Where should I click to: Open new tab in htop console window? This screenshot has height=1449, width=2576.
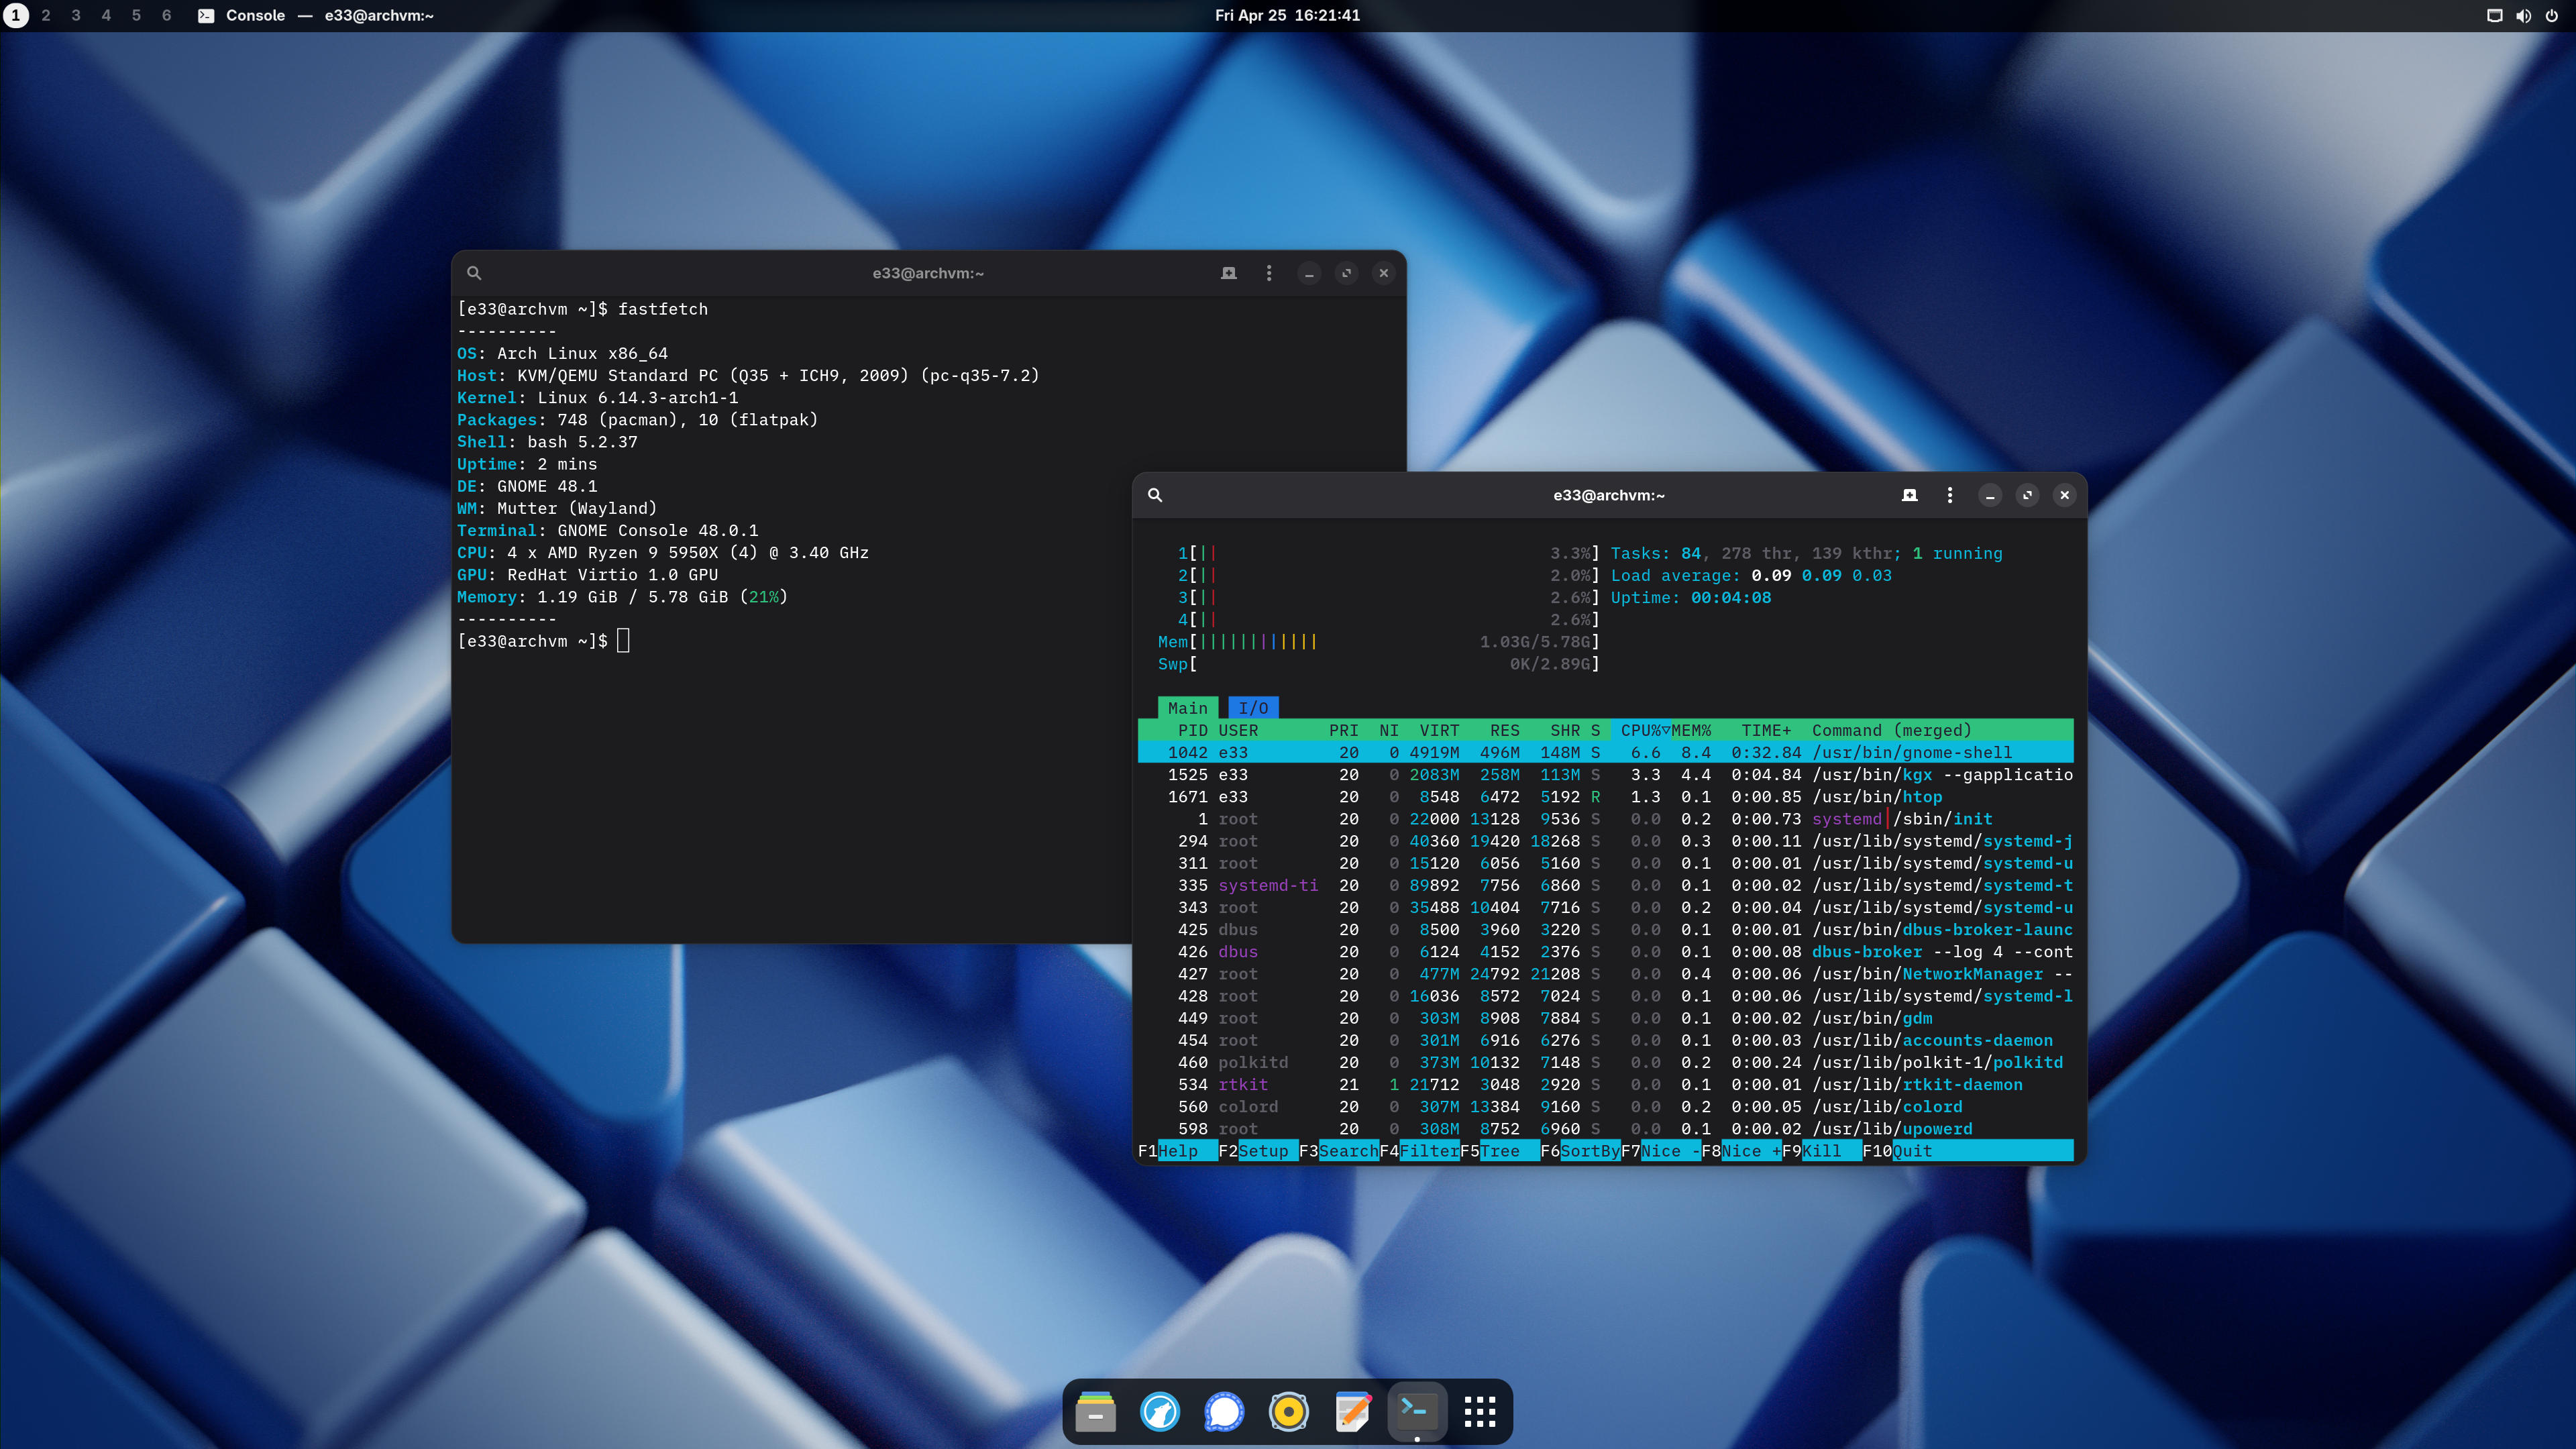tap(1910, 495)
